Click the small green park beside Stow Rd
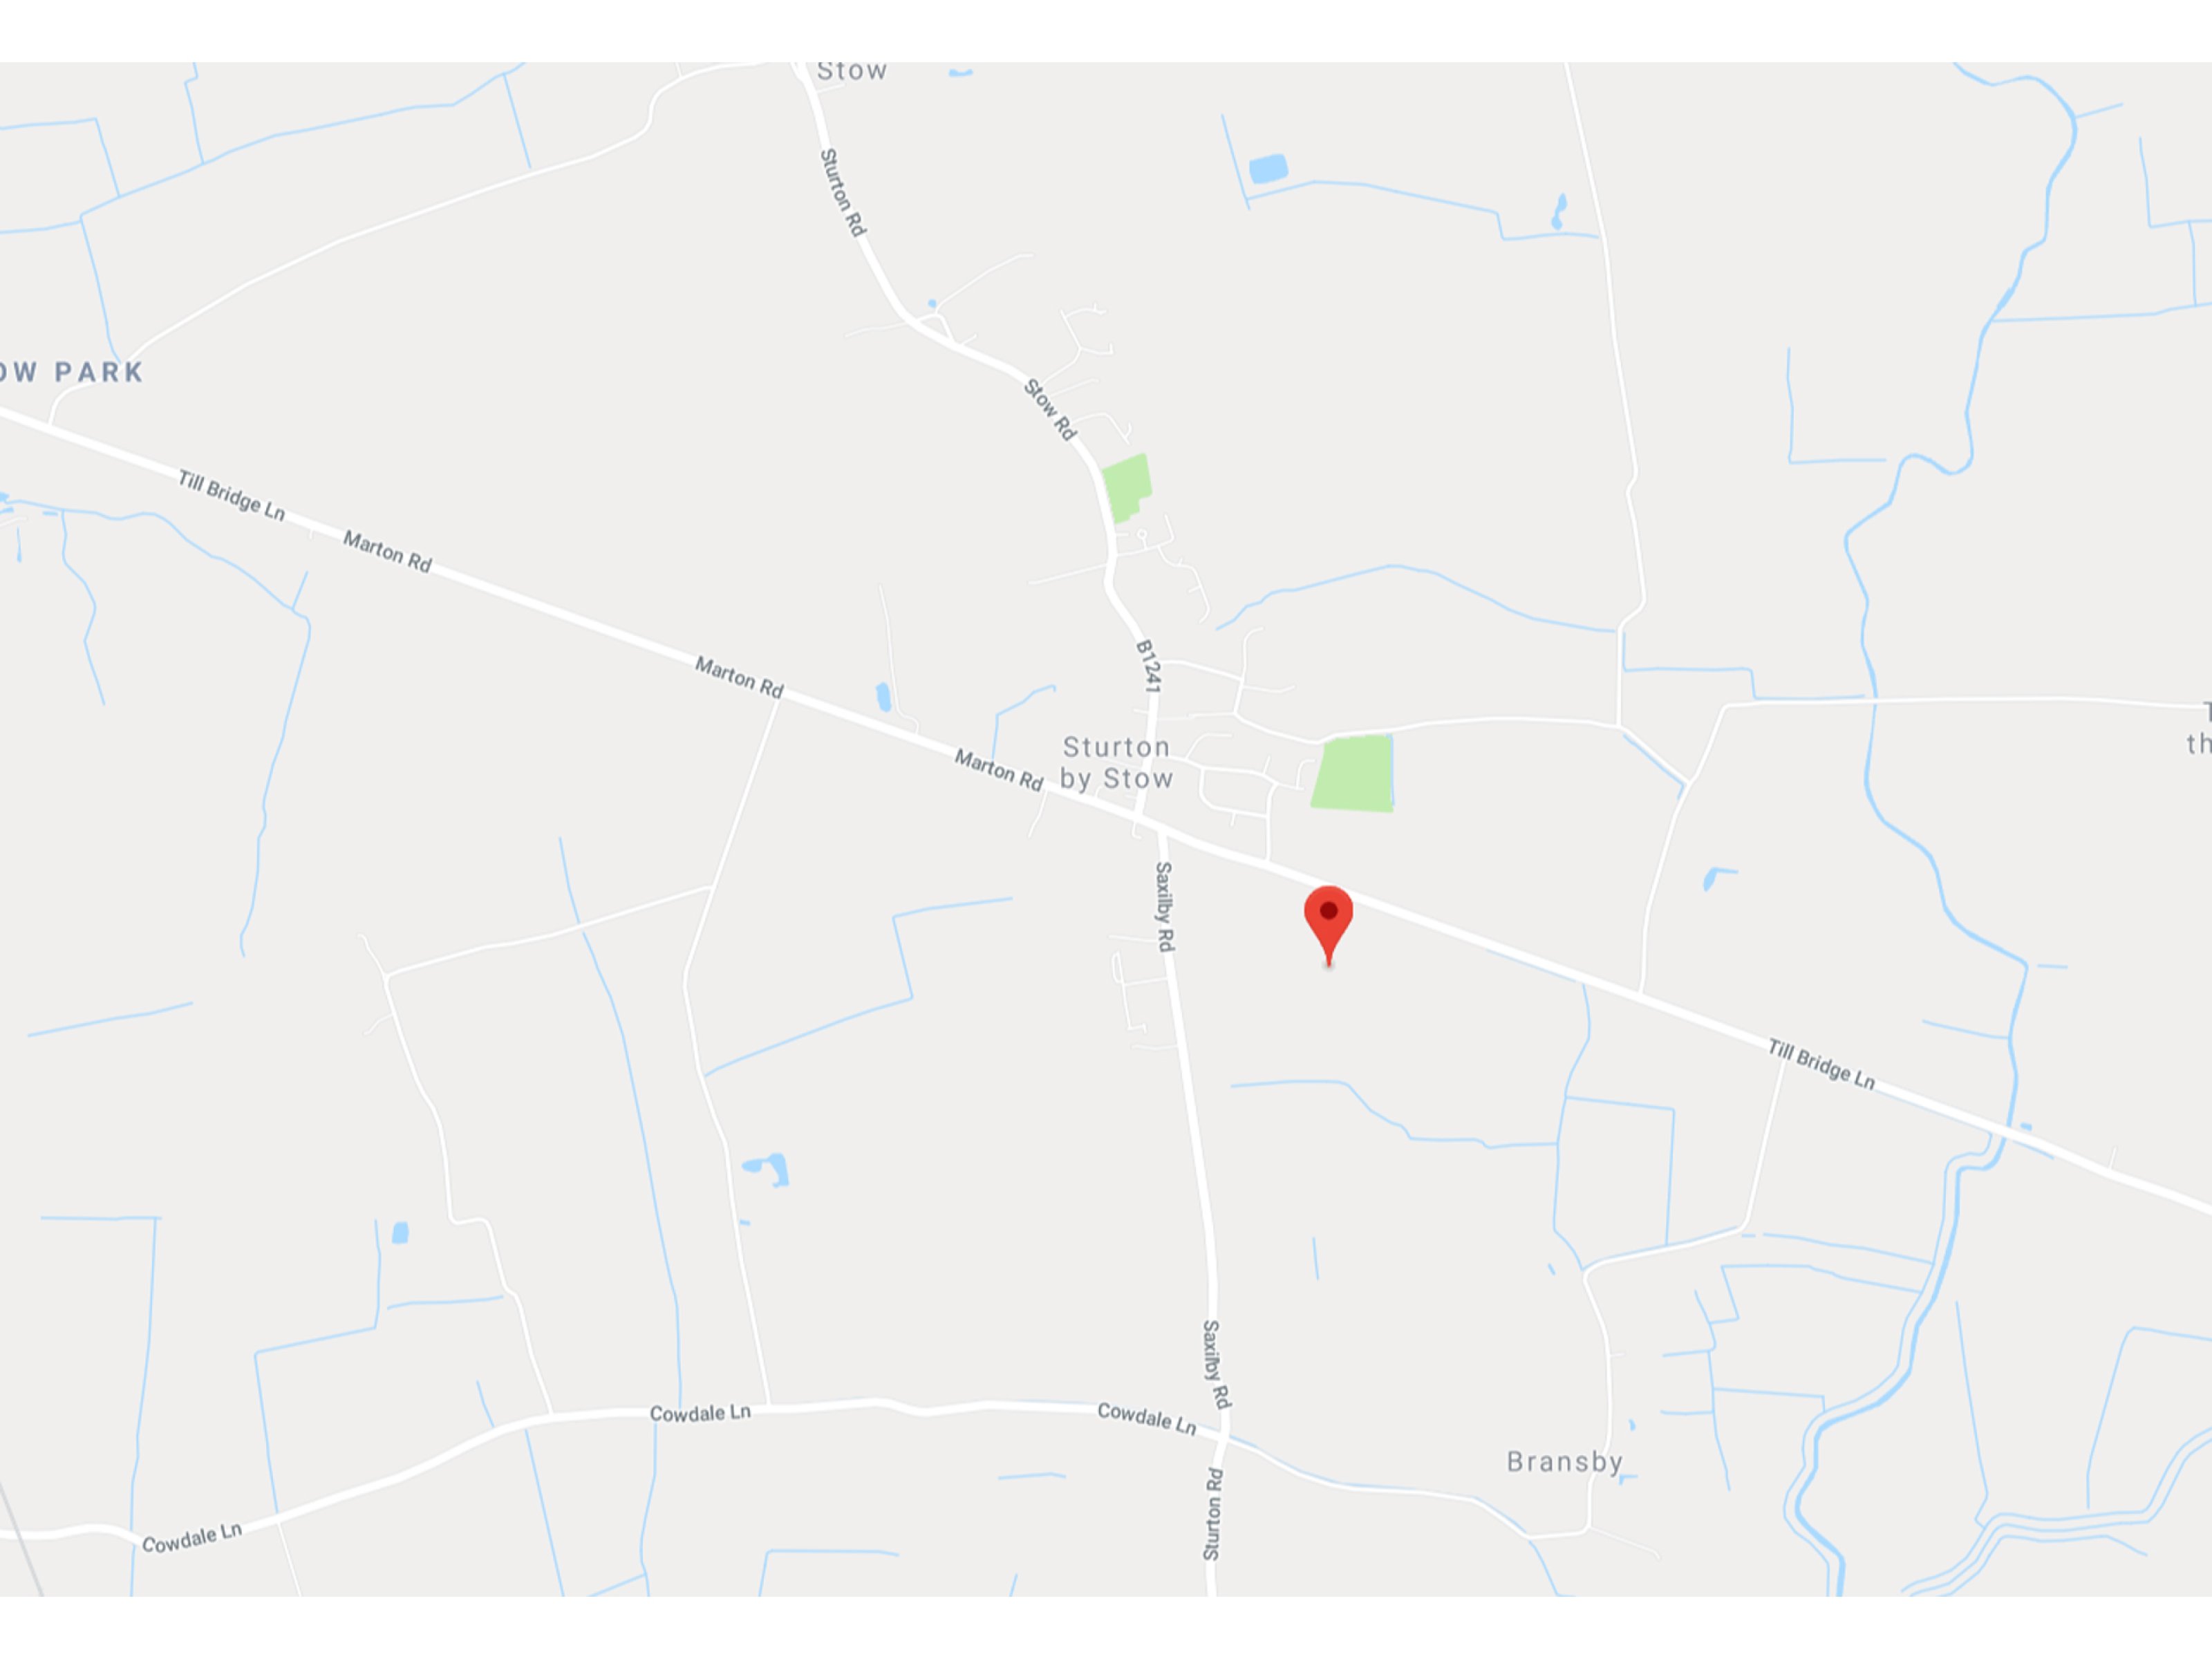The image size is (2212, 1659). pos(1127,488)
